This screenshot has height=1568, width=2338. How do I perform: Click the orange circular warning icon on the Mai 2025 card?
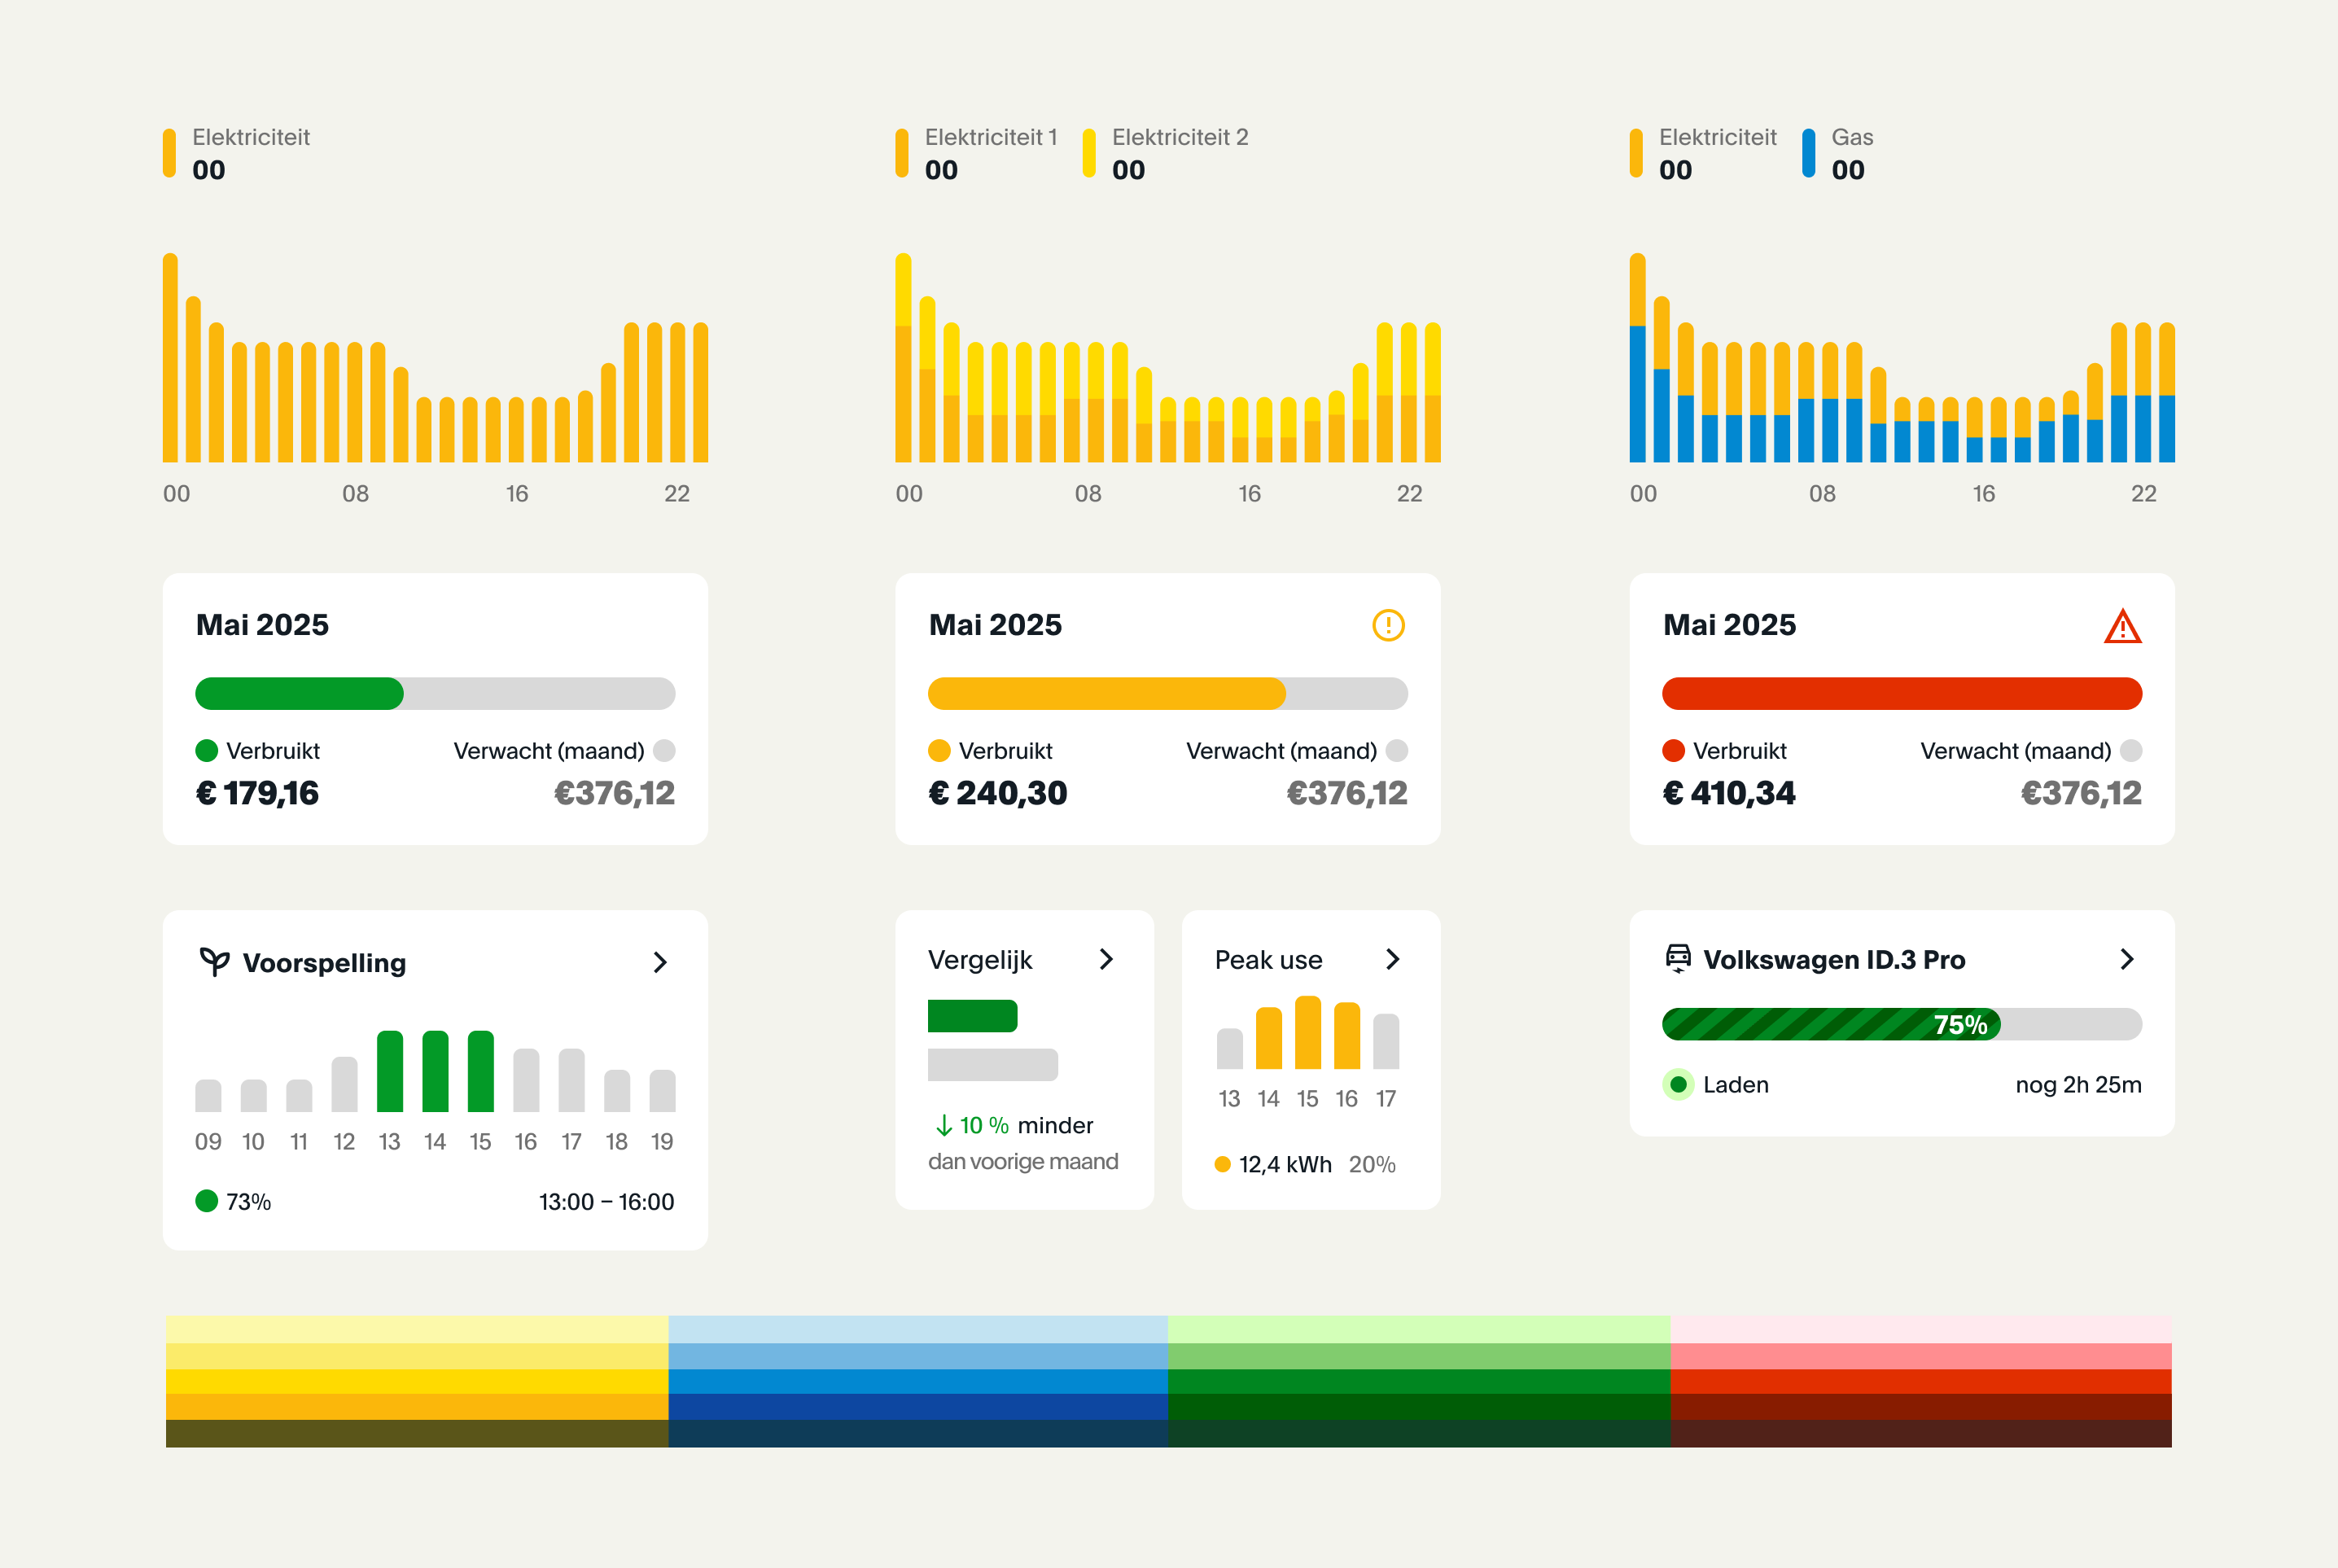coord(1388,625)
